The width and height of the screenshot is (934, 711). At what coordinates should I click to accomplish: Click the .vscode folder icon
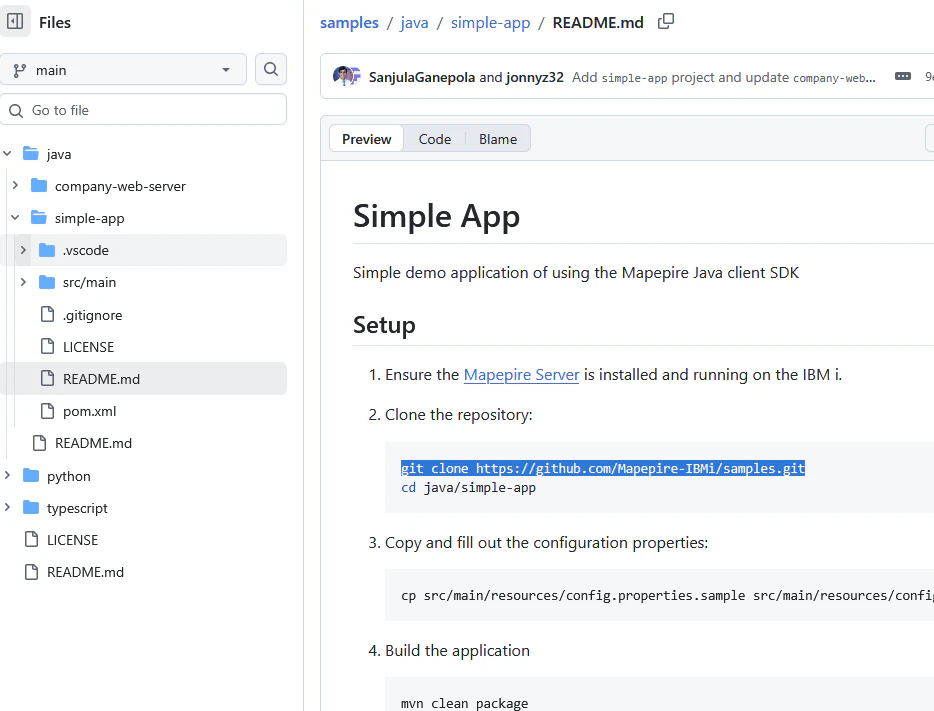click(47, 250)
